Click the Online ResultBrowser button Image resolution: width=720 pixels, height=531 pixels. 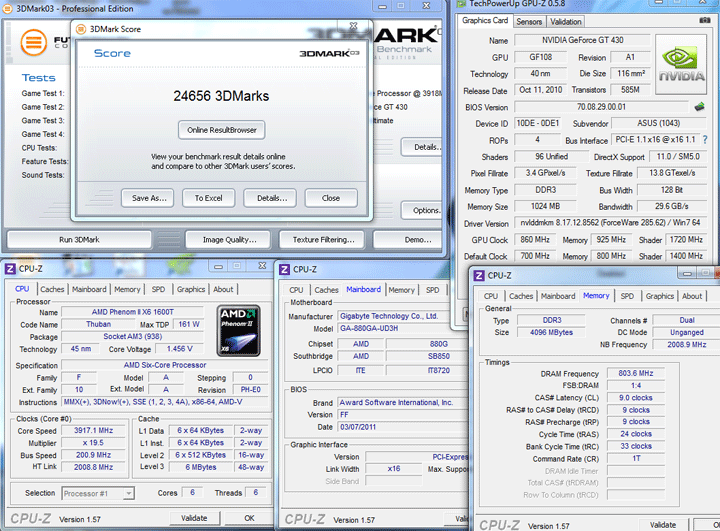222,130
